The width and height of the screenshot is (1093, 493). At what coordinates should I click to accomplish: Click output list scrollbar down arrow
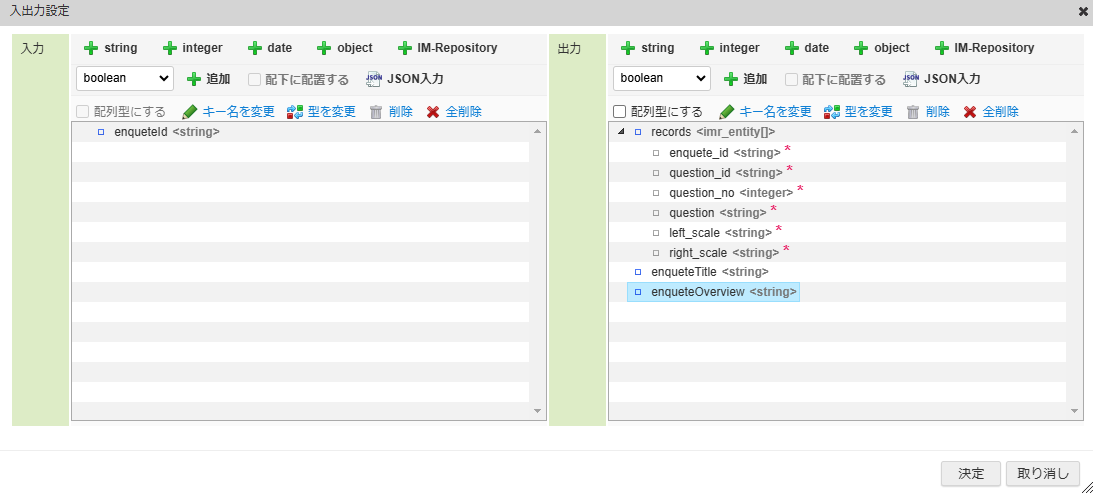pos(1073,411)
